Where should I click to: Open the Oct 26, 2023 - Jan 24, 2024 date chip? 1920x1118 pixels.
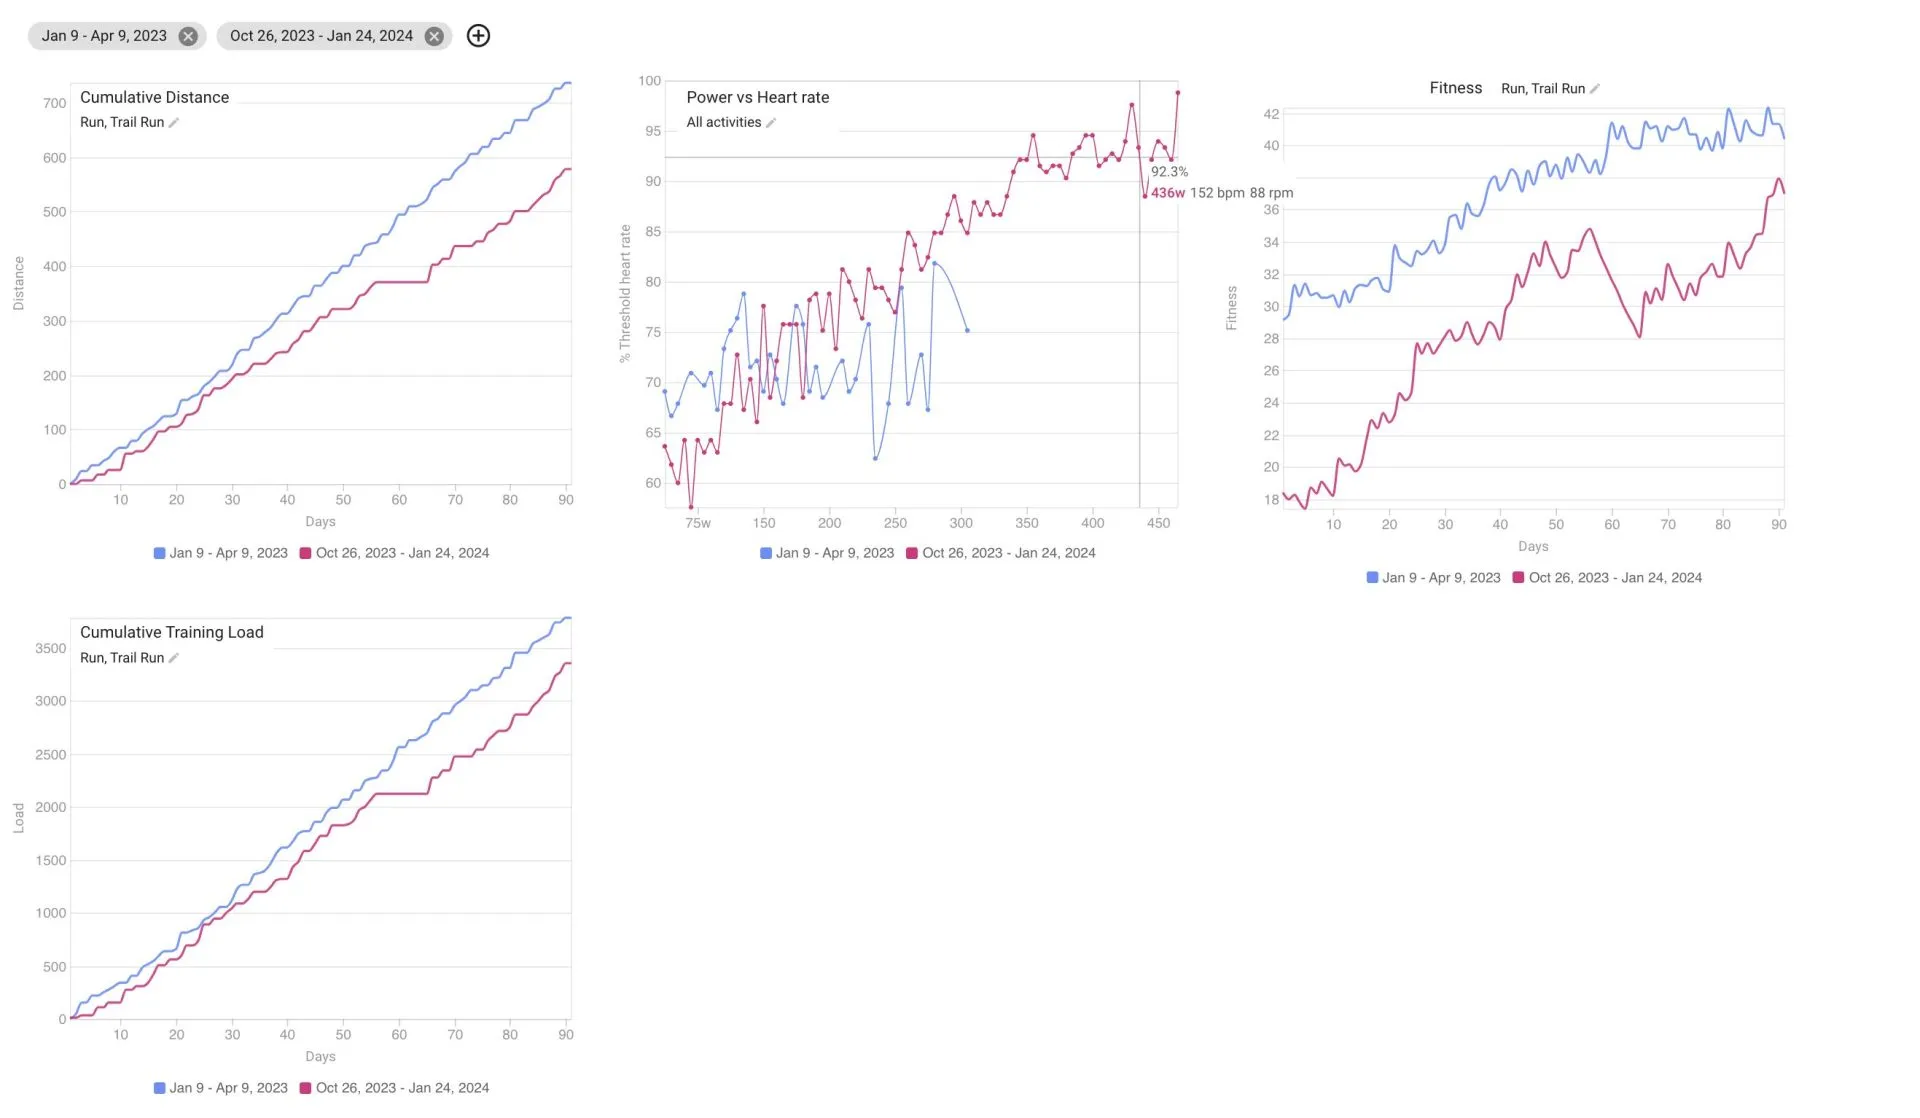coord(321,36)
